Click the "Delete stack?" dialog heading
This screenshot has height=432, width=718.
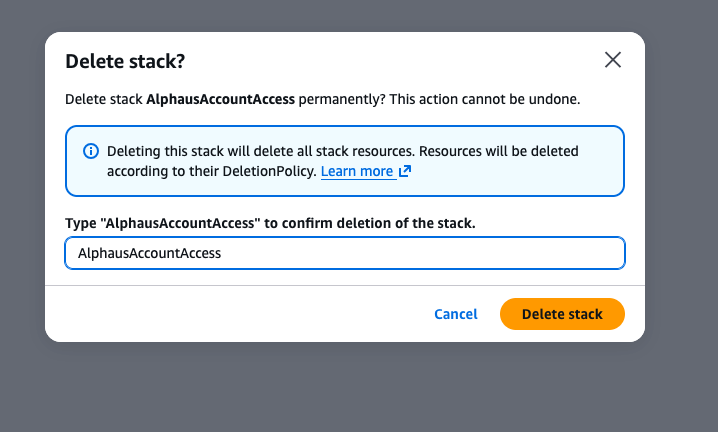click(x=125, y=61)
